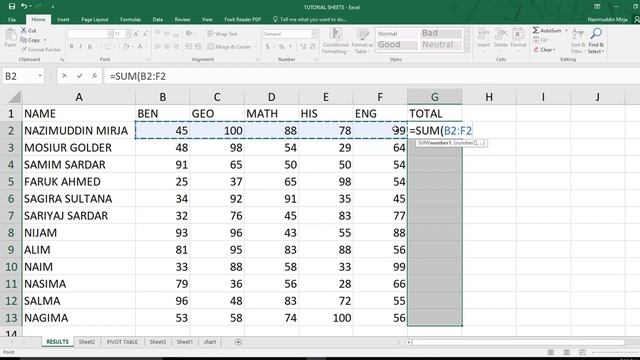
Task: Confirm the formula with the check mark
Action: [x=80, y=76]
